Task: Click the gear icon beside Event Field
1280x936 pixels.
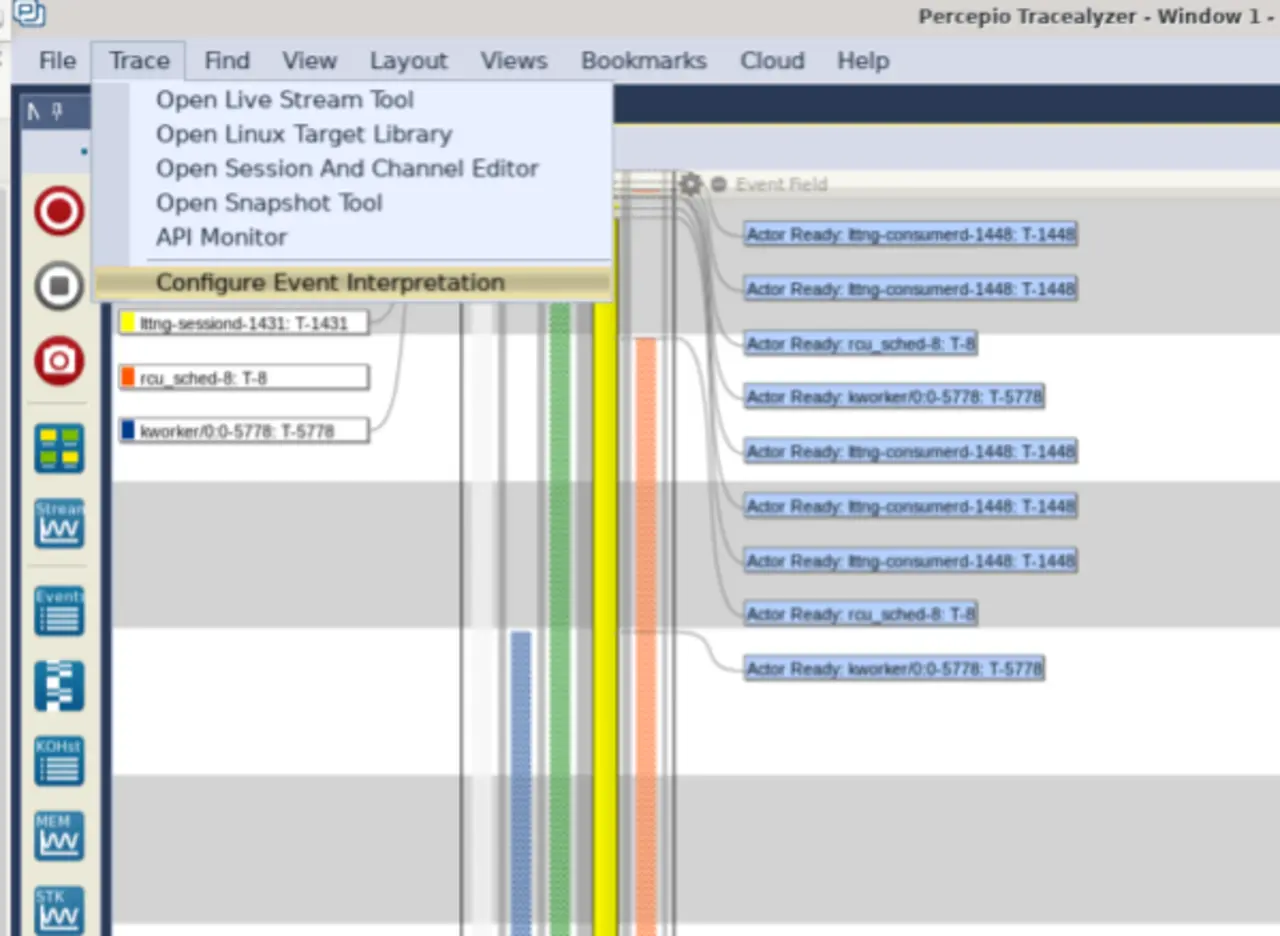Action: click(690, 184)
